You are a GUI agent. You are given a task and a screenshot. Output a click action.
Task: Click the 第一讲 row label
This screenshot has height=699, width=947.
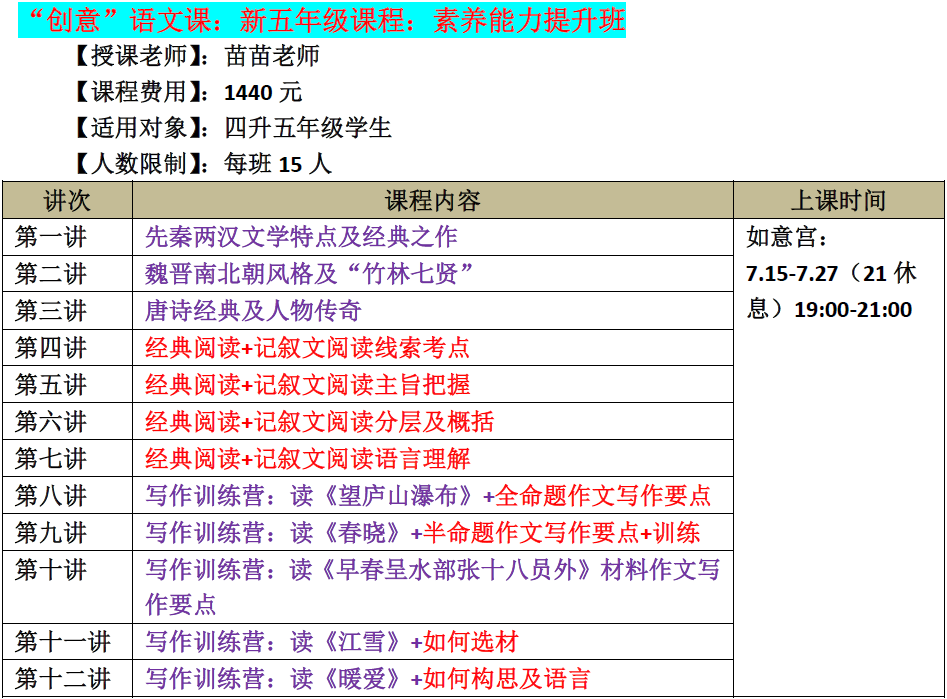tap(51, 237)
